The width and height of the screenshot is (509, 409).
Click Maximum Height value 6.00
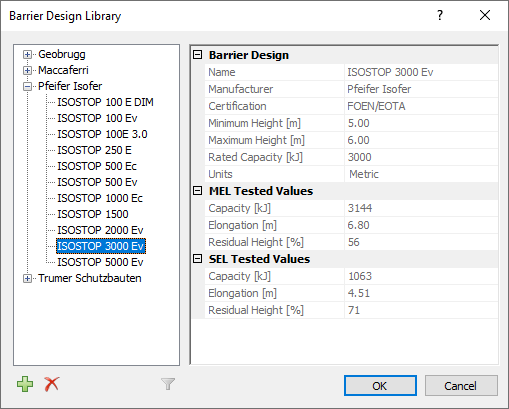359,140
